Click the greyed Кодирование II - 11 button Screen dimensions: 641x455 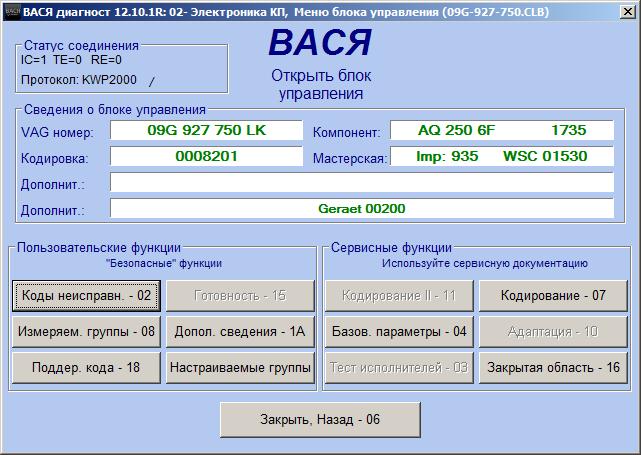coord(399,296)
